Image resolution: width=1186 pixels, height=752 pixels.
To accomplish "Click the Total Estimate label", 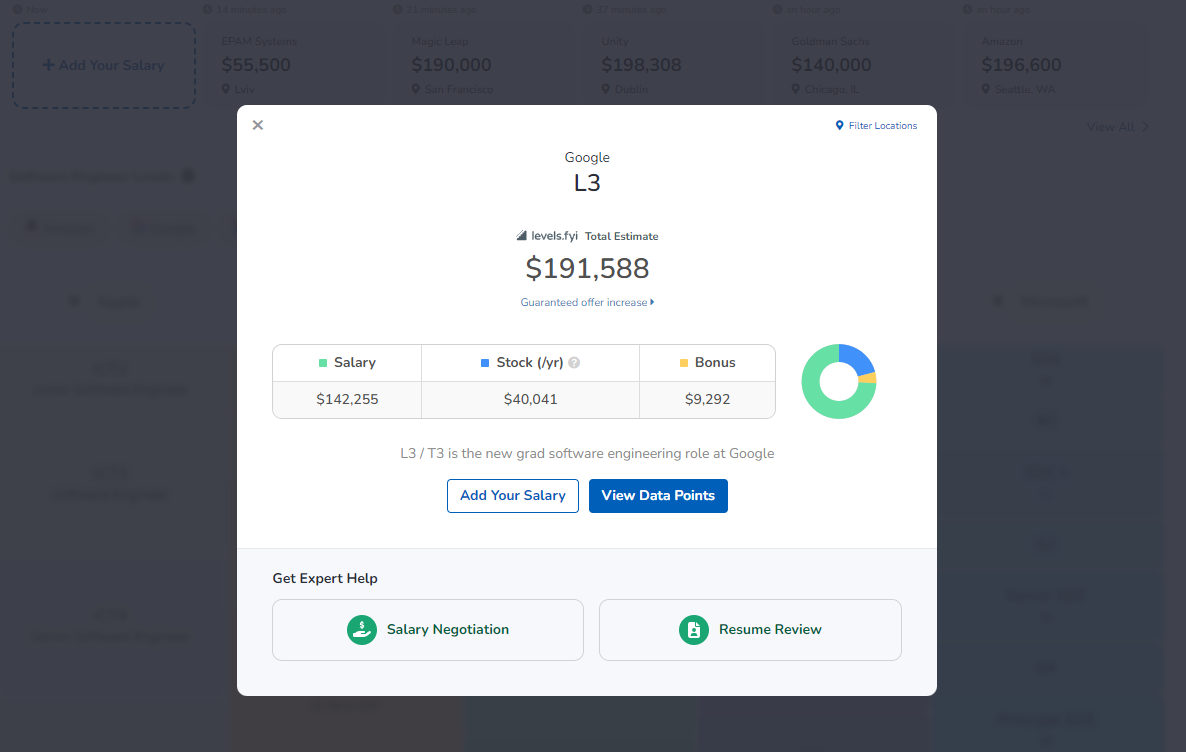I will [x=622, y=236].
